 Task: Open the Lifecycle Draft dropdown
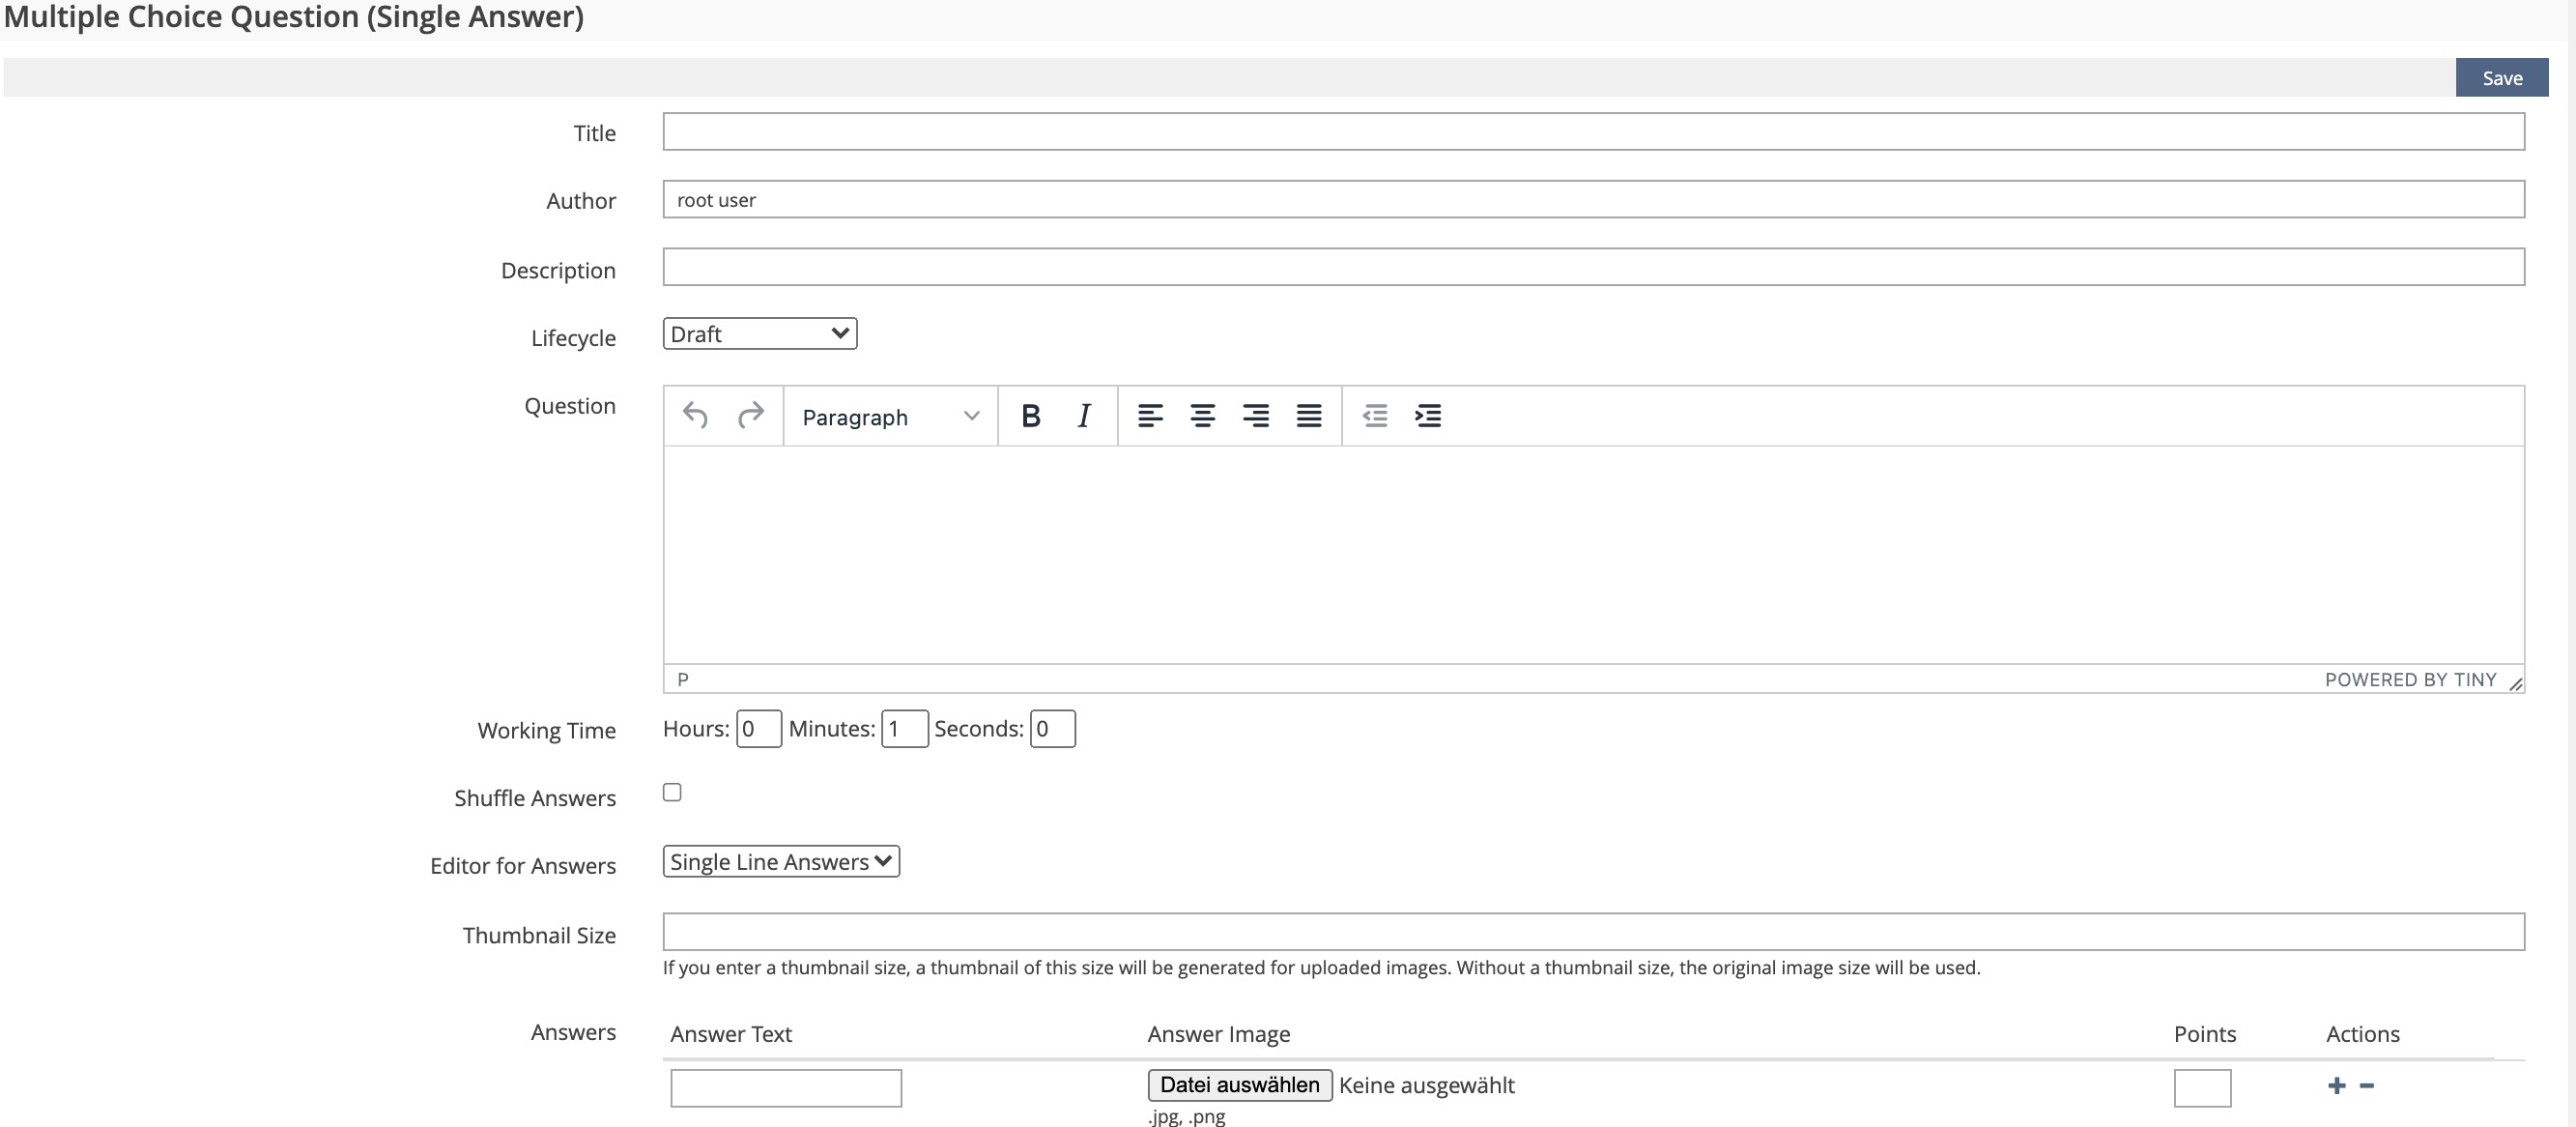(x=759, y=334)
